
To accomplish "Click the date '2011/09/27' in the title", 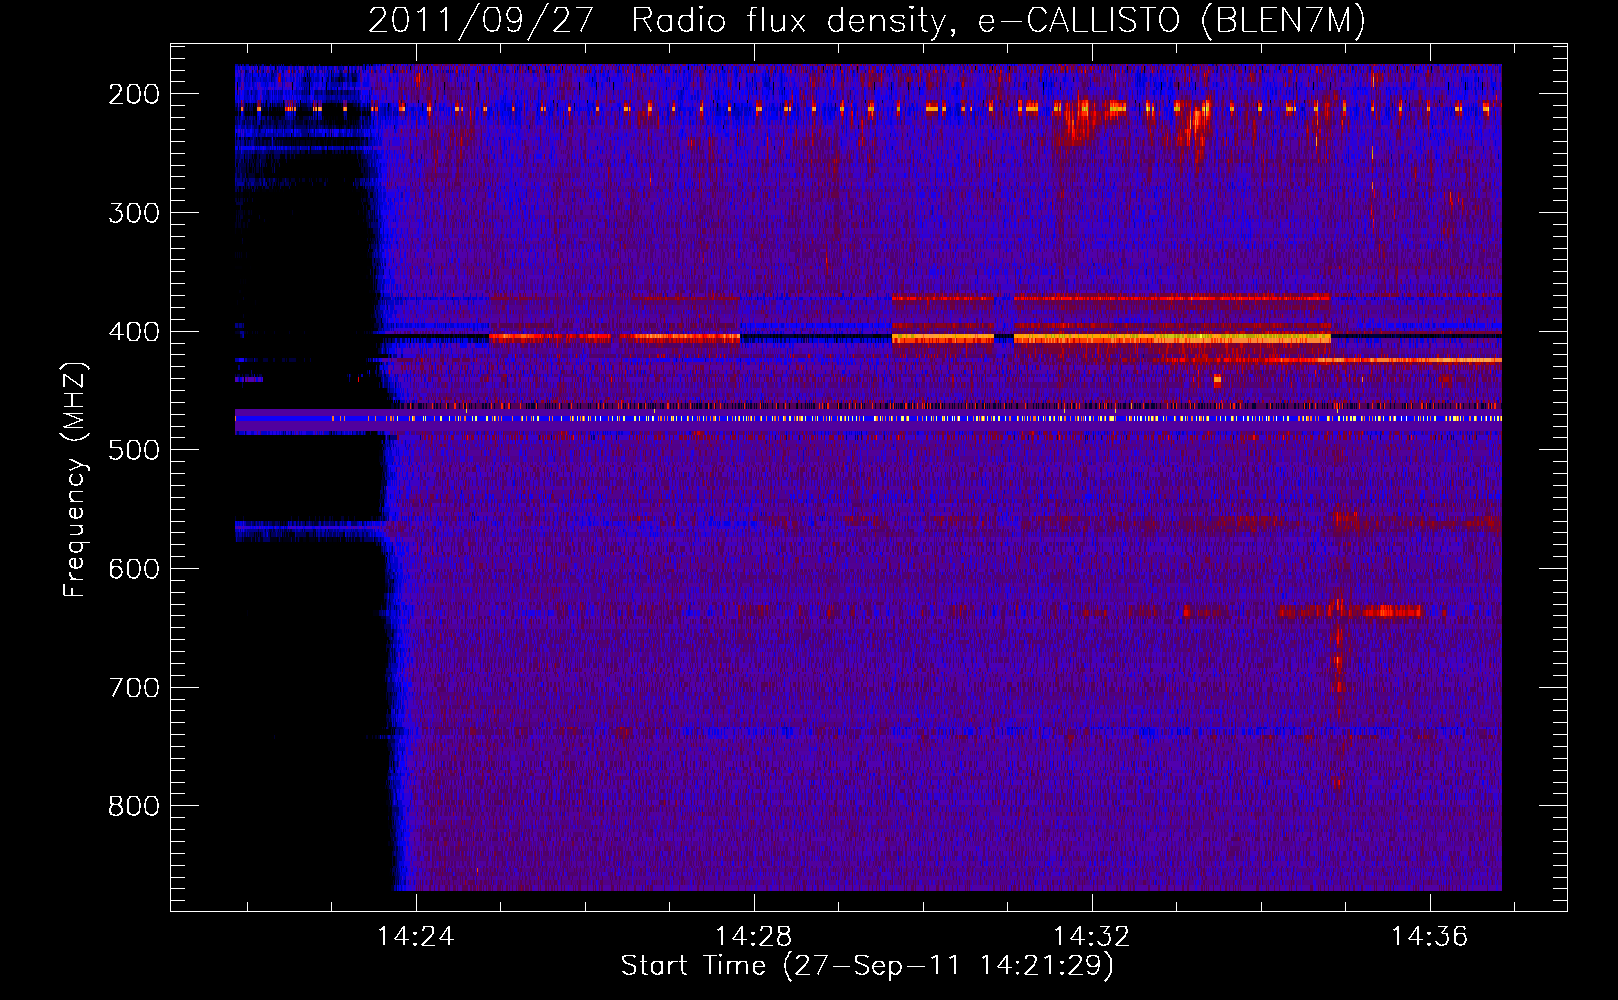I will [x=481, y=20].
